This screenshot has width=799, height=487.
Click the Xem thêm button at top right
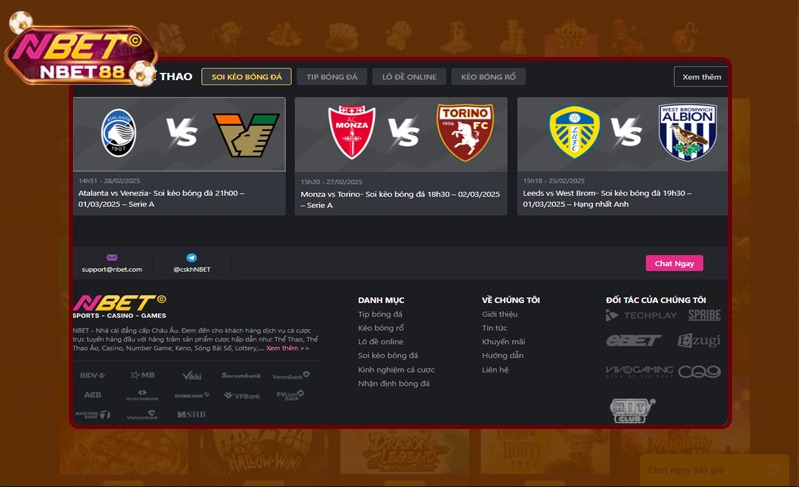pyautogui.click(x=701, y=77)
